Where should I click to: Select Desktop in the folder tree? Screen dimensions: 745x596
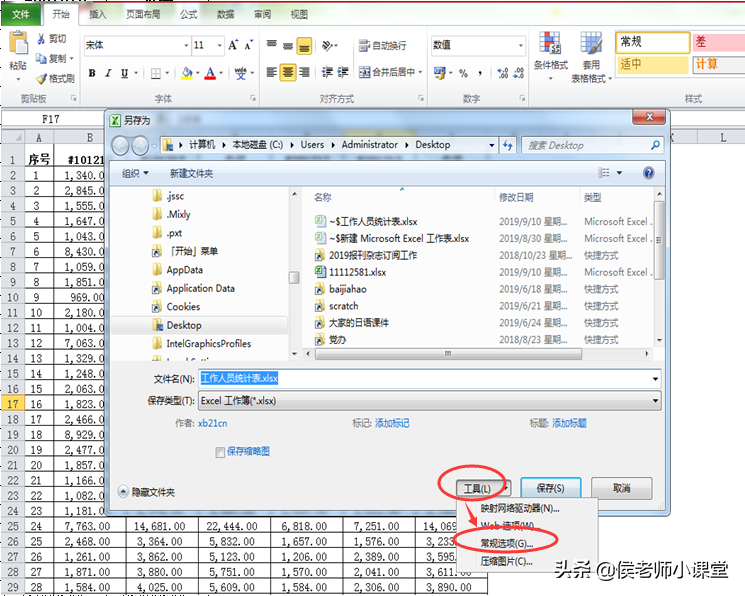184,325
